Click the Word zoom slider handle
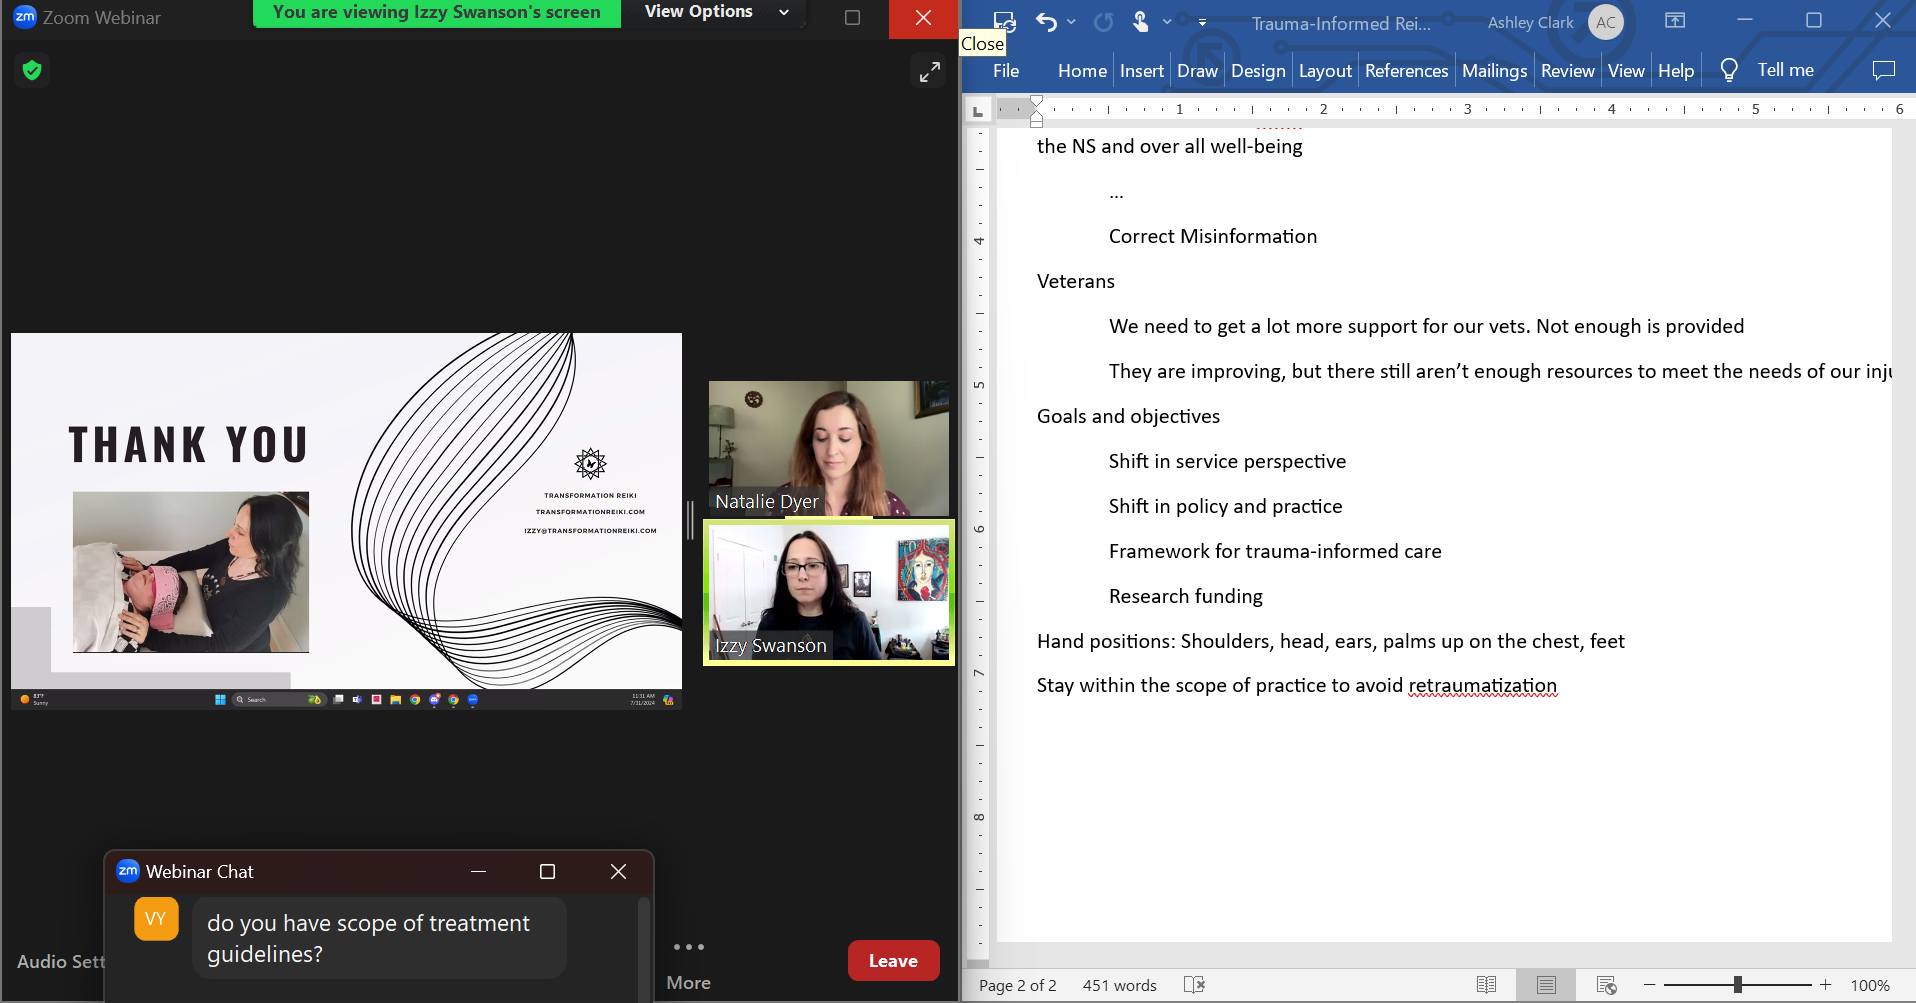The width and height of the screenshot is (1916, 1003). 1738,985
